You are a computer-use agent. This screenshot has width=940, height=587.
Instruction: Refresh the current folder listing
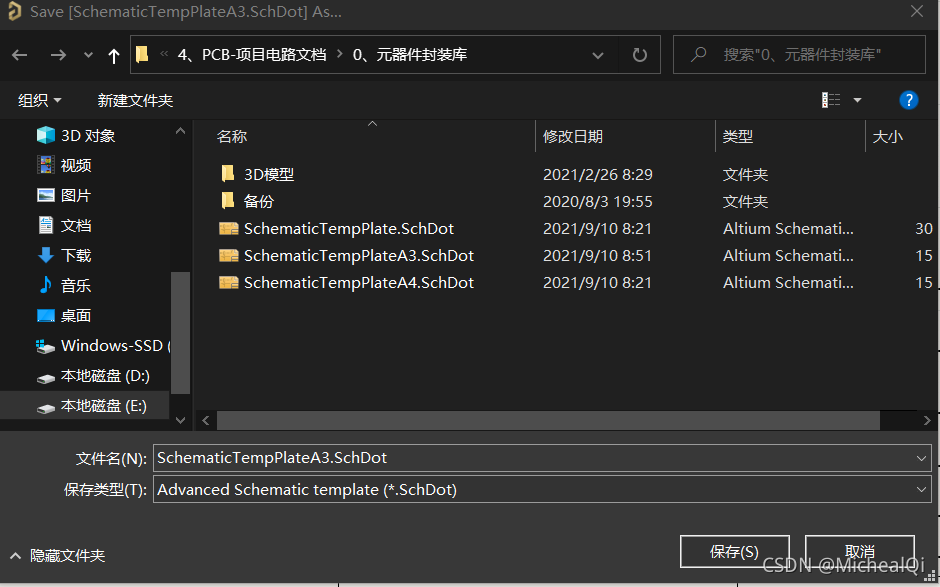[640, 55]
